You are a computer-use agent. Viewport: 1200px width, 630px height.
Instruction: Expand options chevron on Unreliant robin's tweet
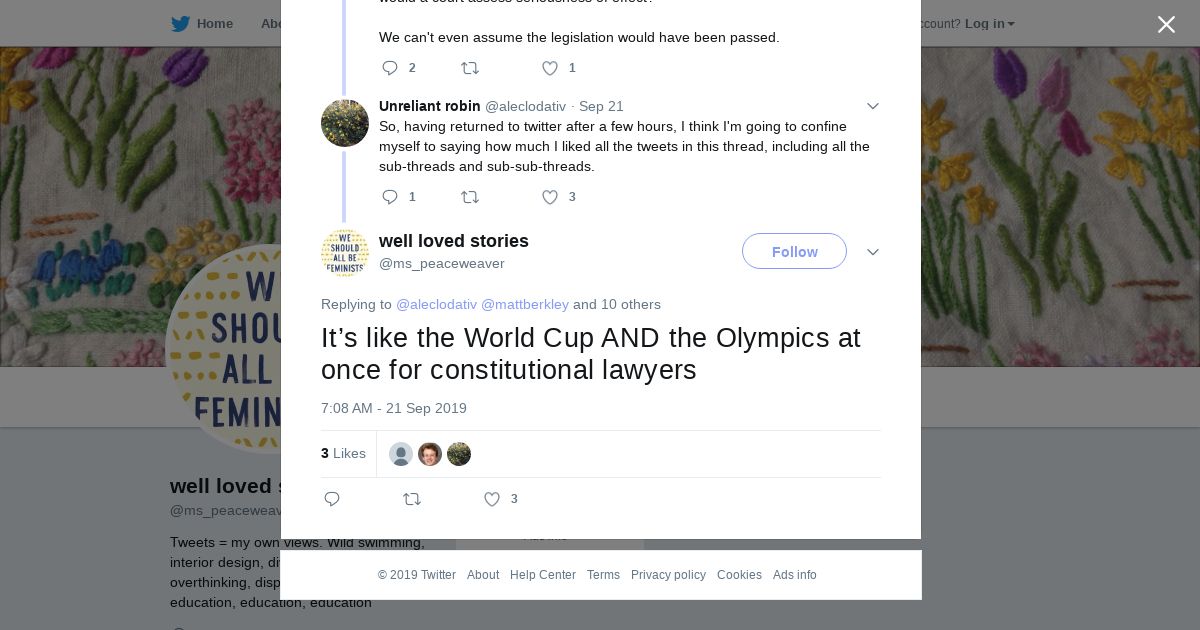[872, 106]
